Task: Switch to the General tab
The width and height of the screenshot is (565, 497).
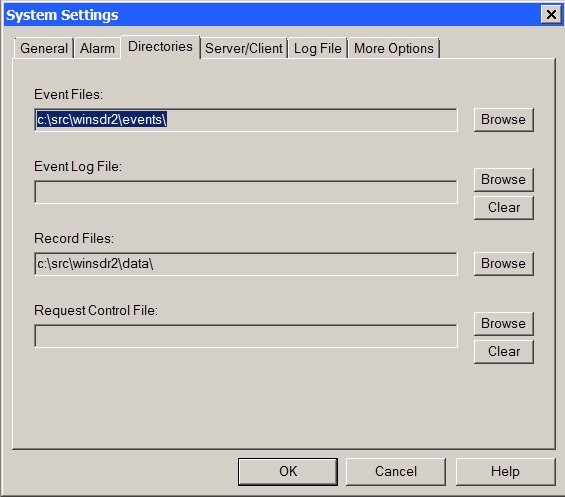Action: coord(44,48)
